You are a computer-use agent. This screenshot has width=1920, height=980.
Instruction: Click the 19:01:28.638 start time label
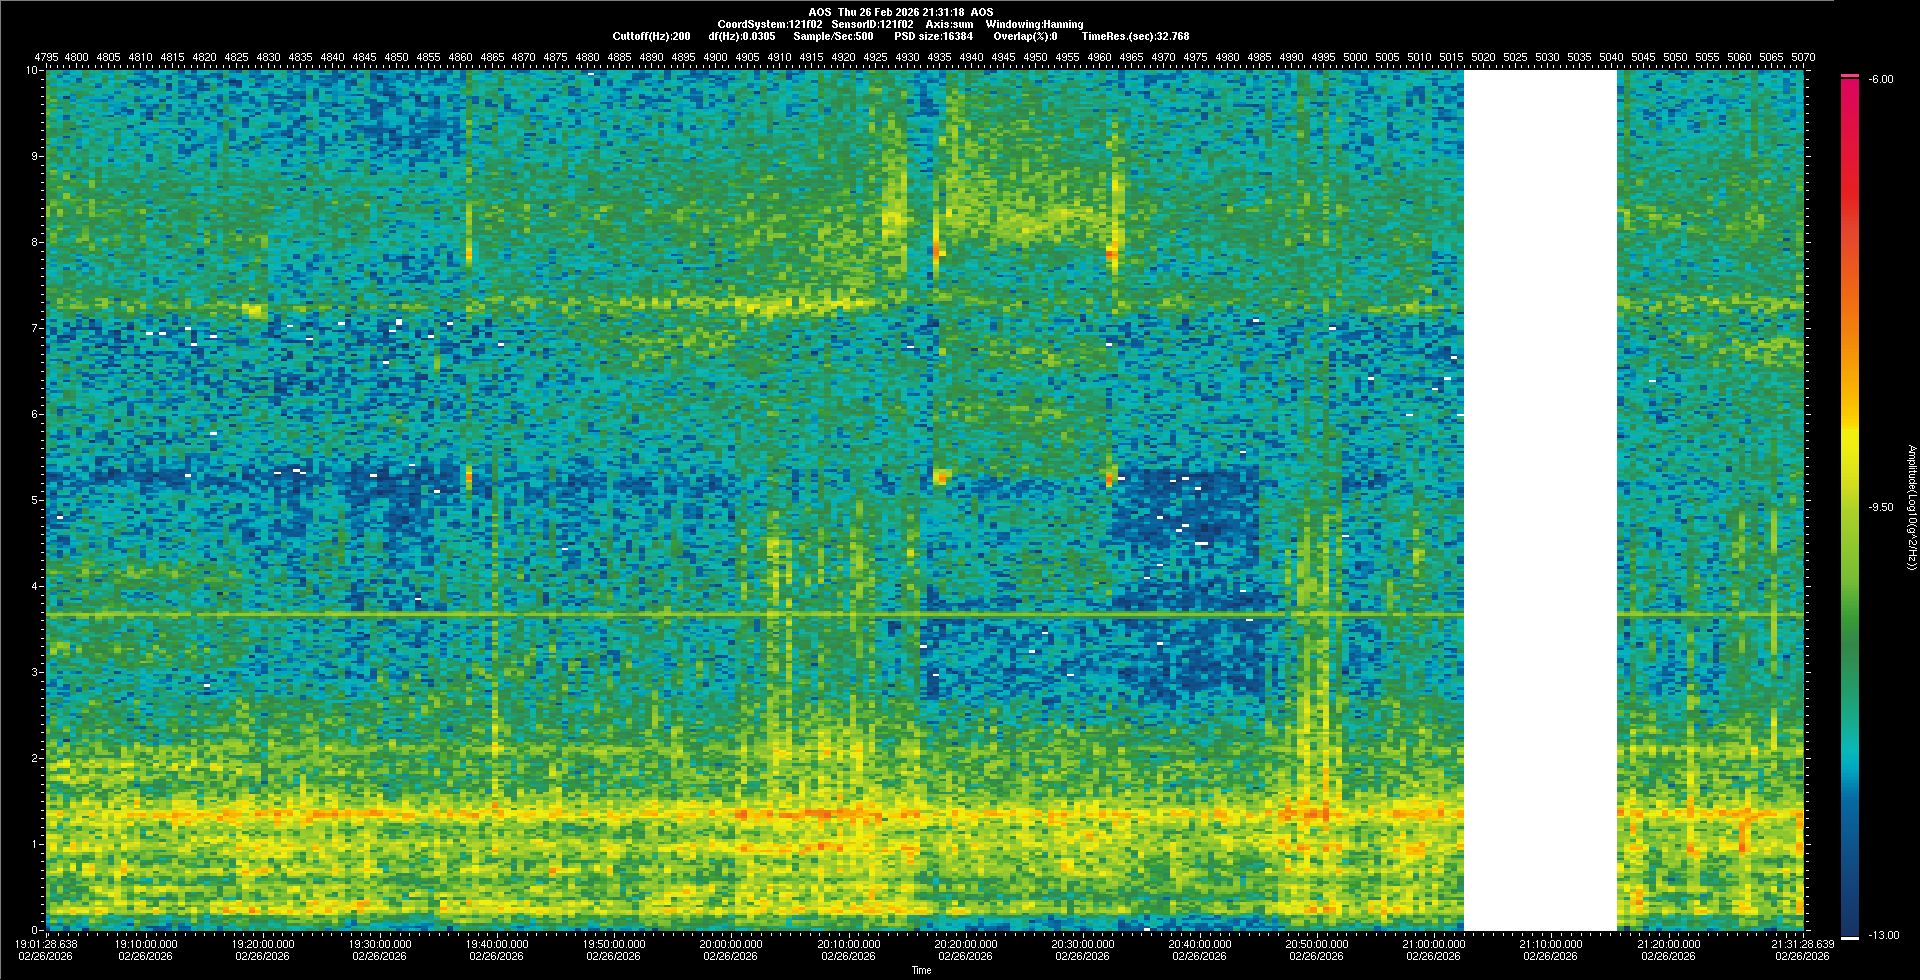coord(47,943)
